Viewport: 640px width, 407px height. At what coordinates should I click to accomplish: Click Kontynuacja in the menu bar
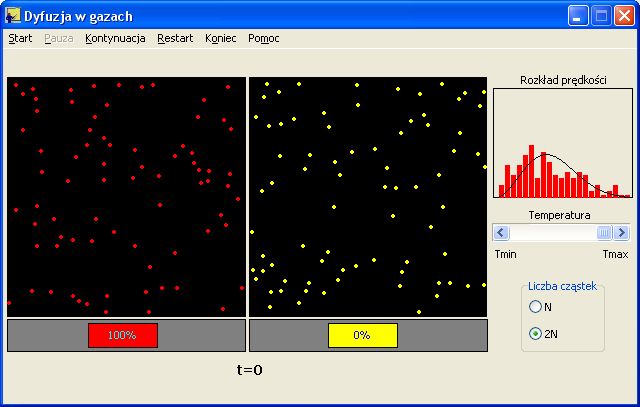(x=115, y=38)
